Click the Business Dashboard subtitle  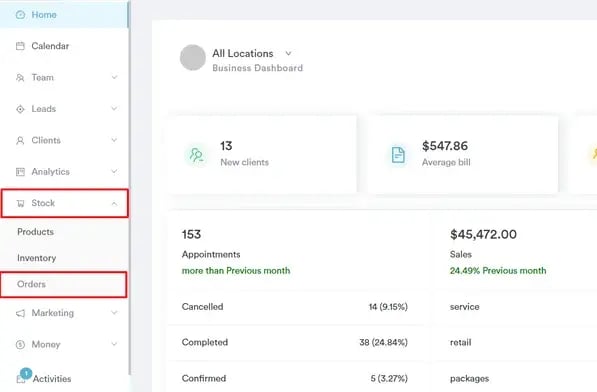click(258, 68)
